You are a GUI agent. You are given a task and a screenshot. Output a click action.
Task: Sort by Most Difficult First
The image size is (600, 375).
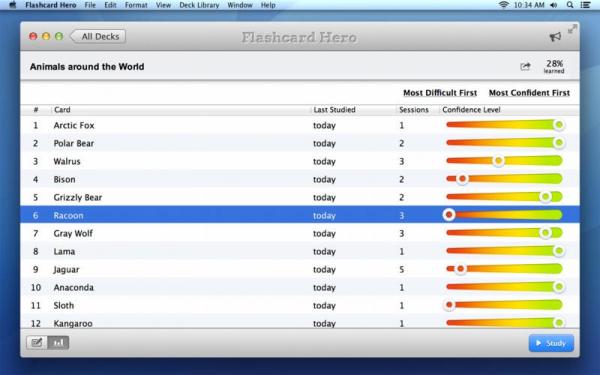click(440, 93)
